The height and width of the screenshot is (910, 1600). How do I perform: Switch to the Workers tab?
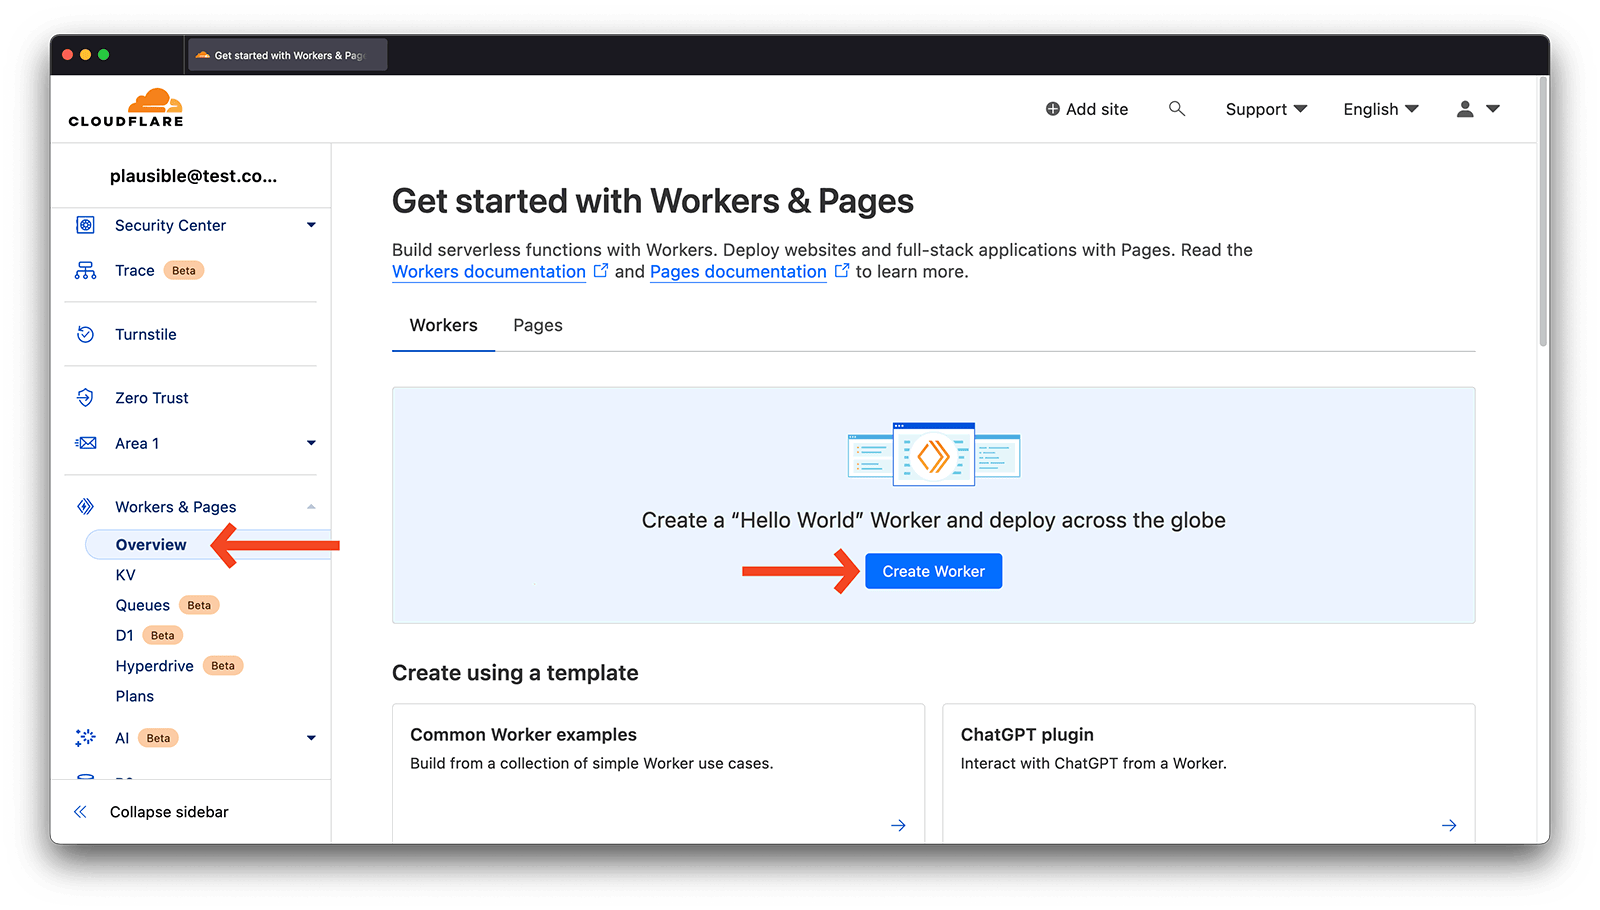point(444,325)
